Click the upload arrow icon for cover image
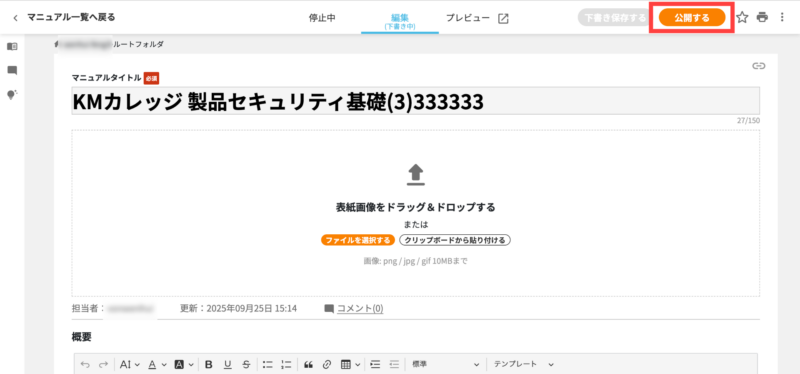Screen dimensions: 800x374 (416, 175)
